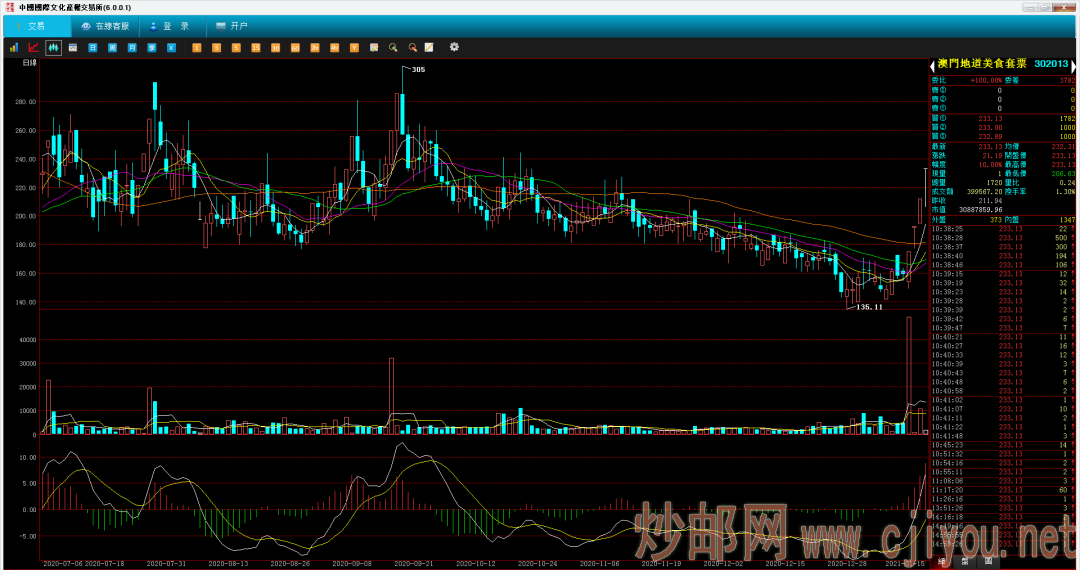Select the 60-minute chart button
Screen dimensions: 1080x570
[x=295, y=48]
